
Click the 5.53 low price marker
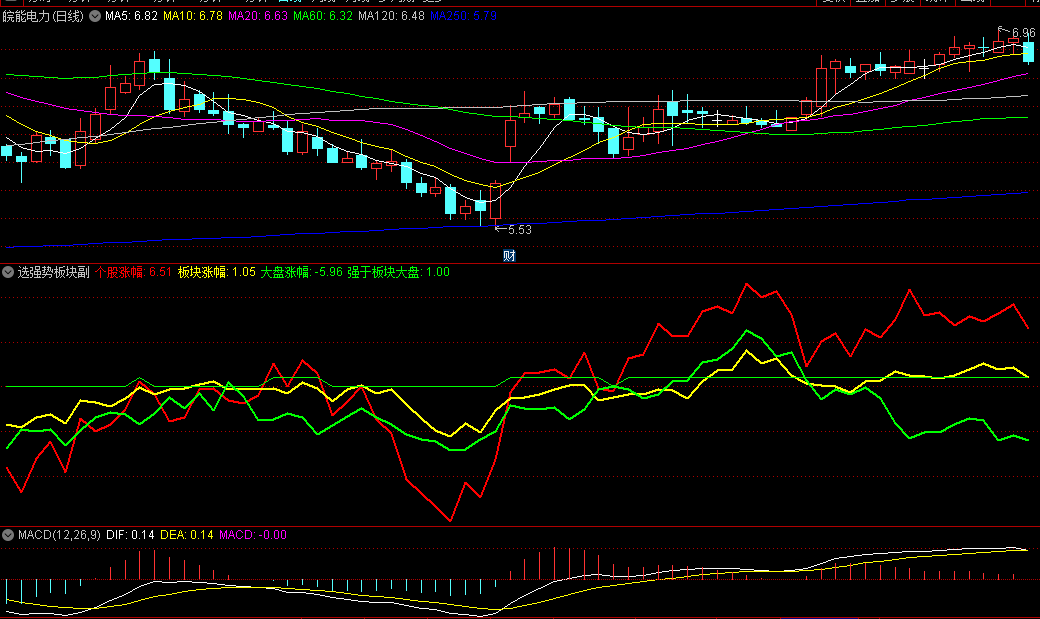[x=520, y=230]
